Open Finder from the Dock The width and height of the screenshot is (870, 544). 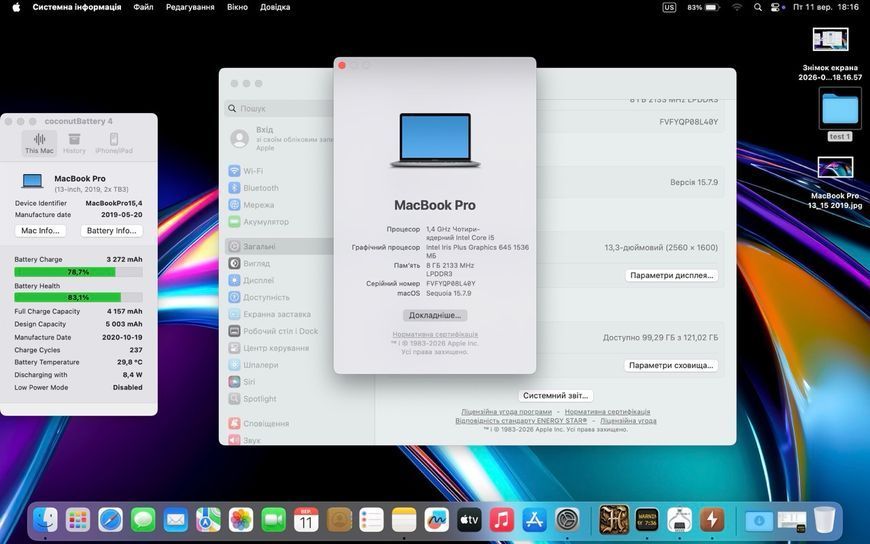coord(45,520)
